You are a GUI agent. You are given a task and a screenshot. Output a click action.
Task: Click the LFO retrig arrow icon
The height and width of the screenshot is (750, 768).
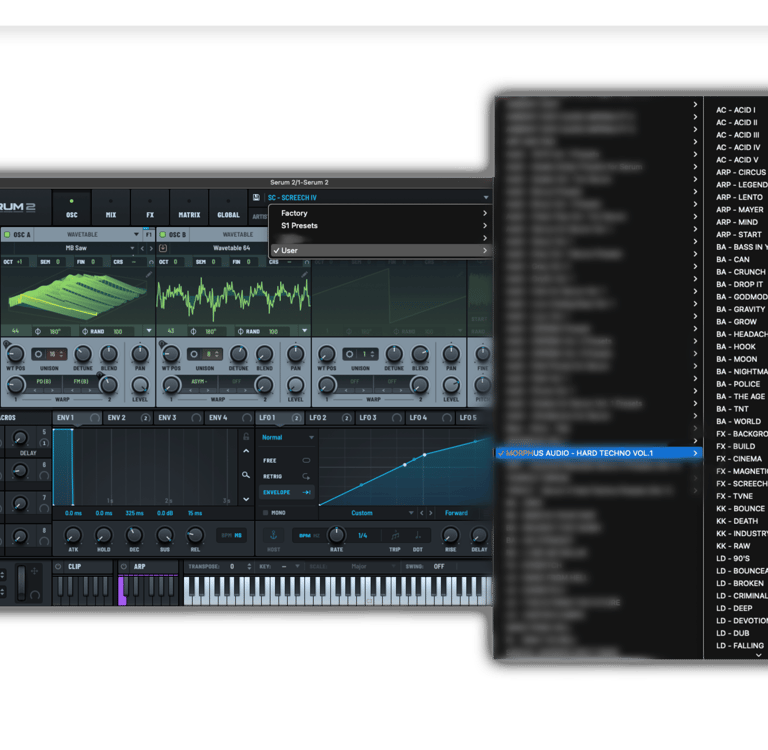click(x=306, y=476)
